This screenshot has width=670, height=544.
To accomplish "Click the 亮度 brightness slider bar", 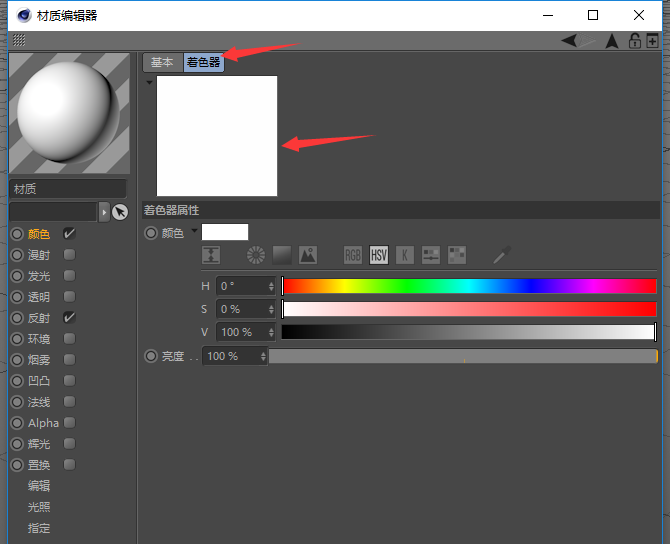I will point(463,356).
